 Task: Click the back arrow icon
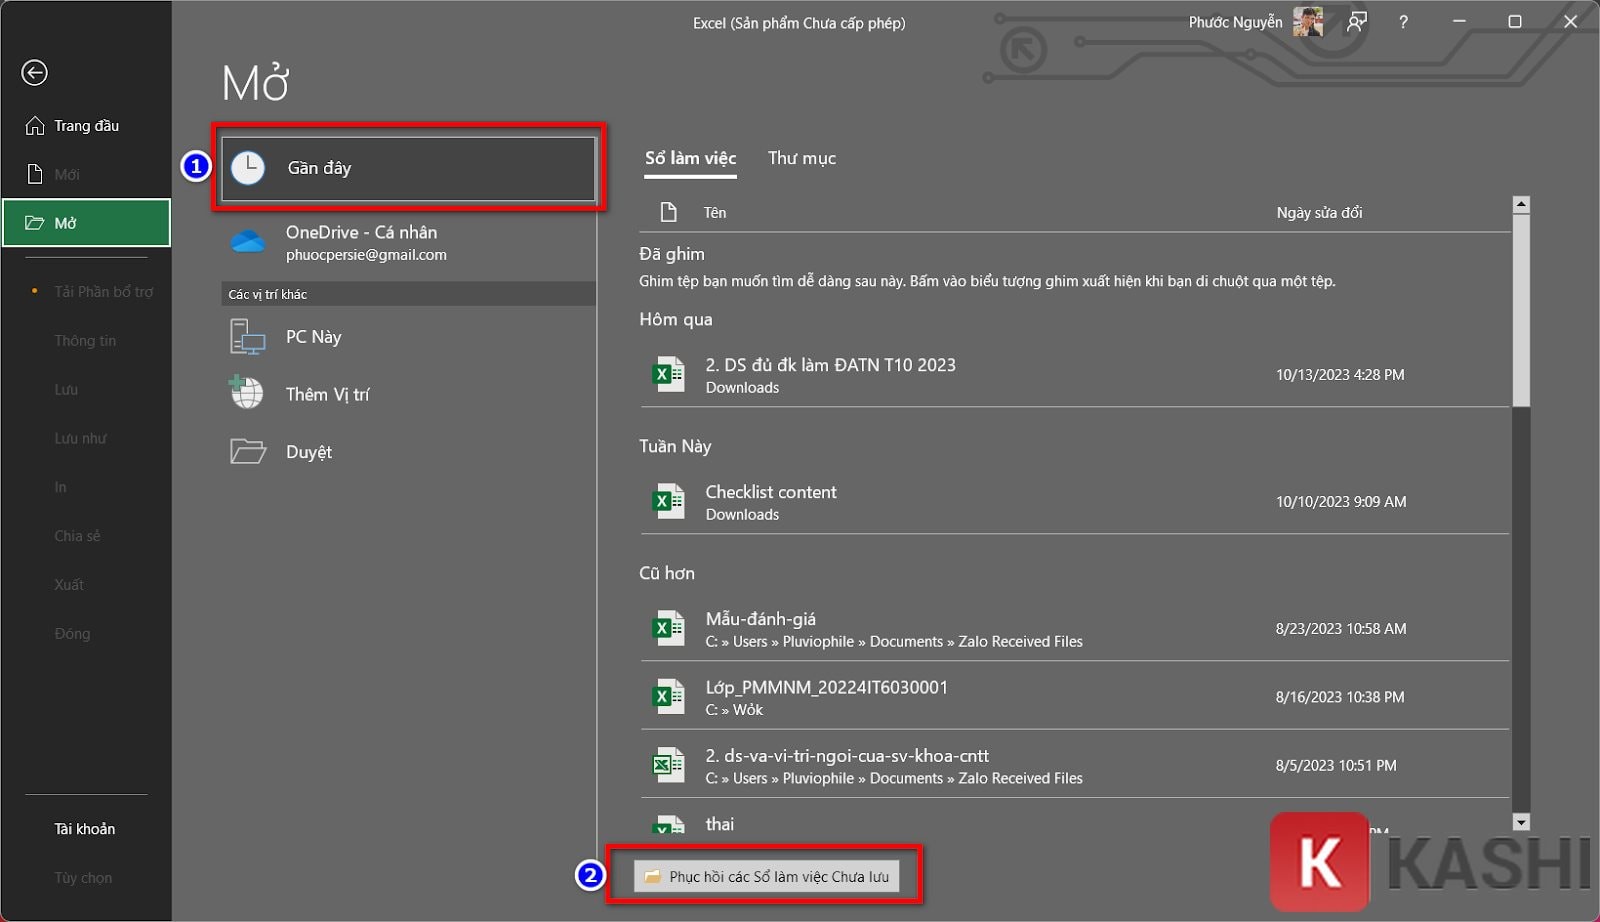[34, 73]
